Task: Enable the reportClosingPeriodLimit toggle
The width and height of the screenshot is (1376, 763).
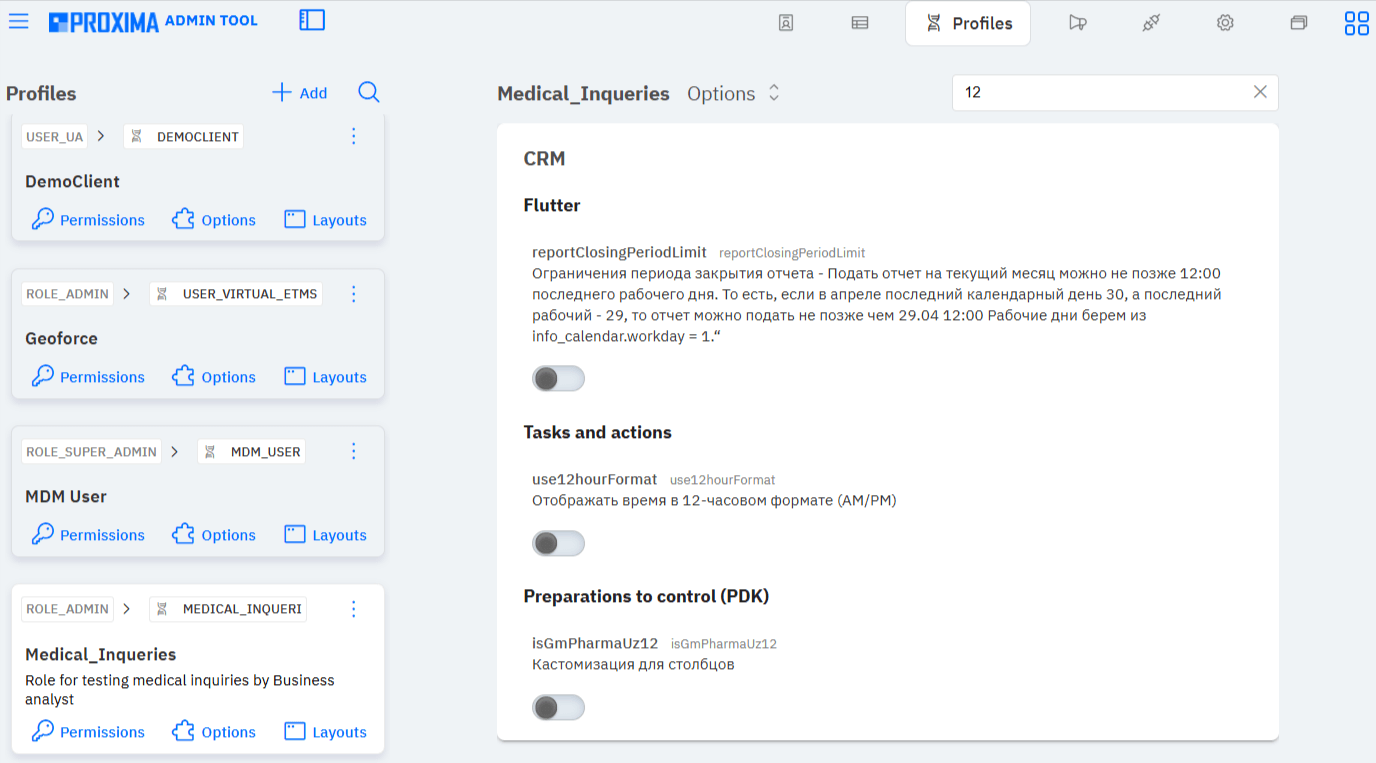Action: tap(558, 378)
